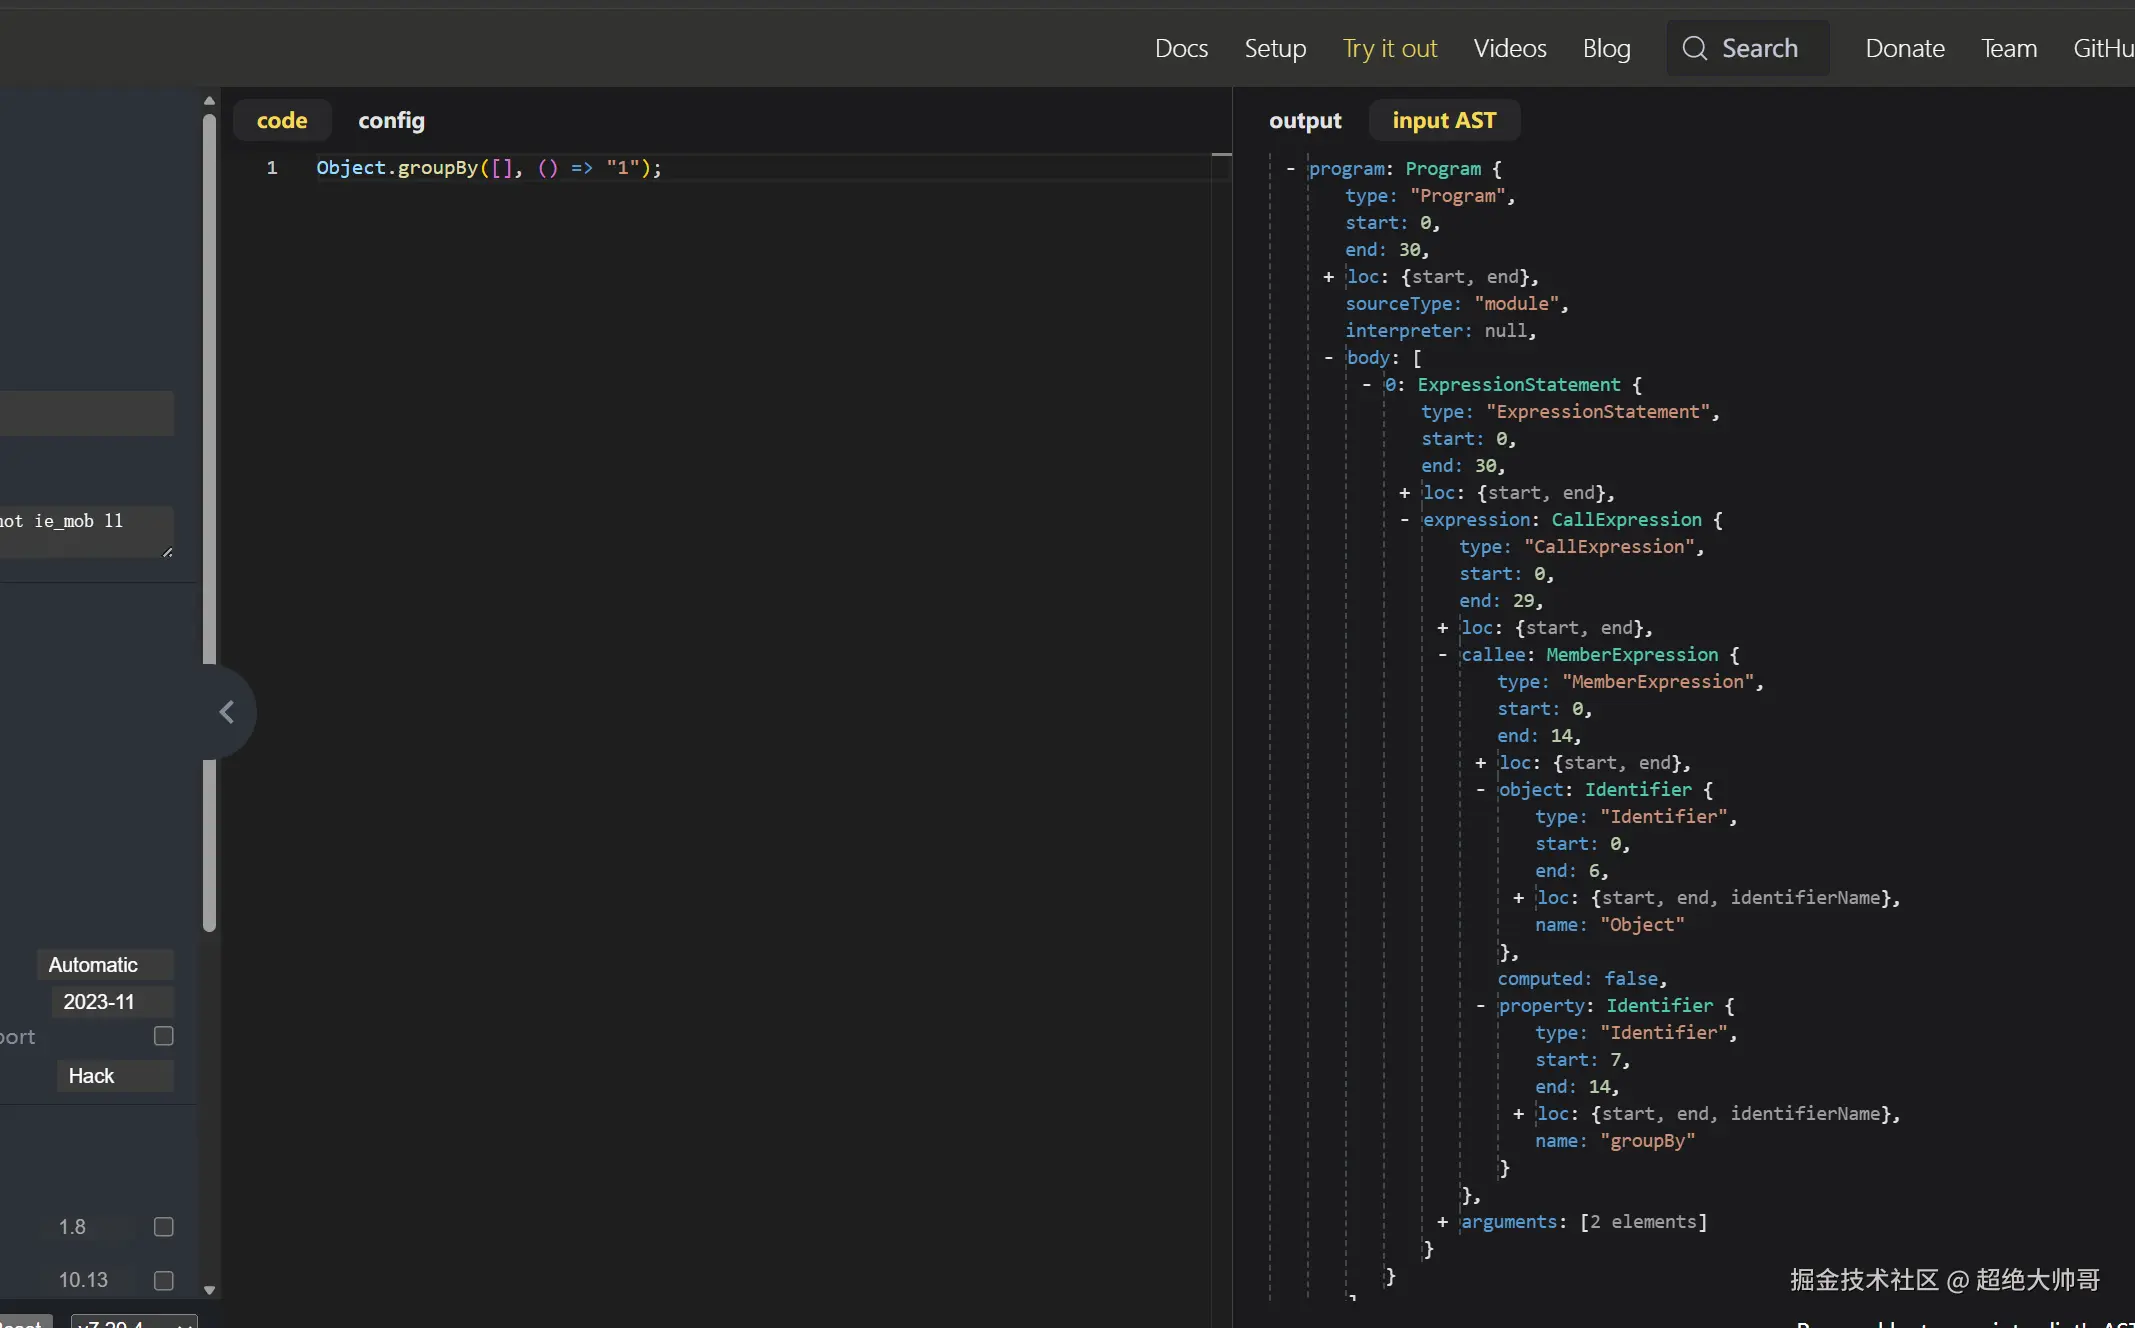Collapse the object: Identifier node

[1480, 790]
